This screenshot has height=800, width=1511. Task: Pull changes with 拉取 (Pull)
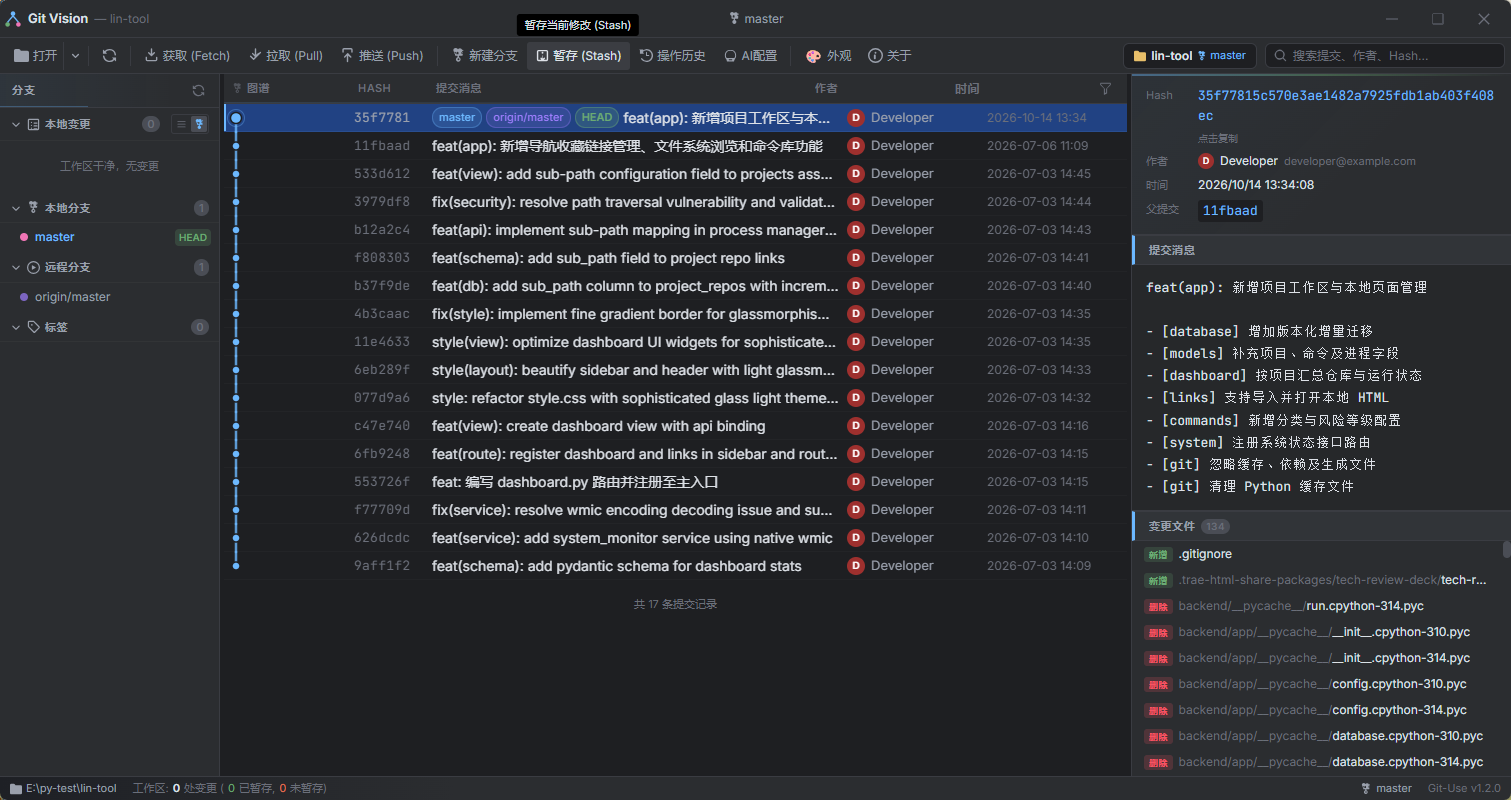tap(286, 56)
